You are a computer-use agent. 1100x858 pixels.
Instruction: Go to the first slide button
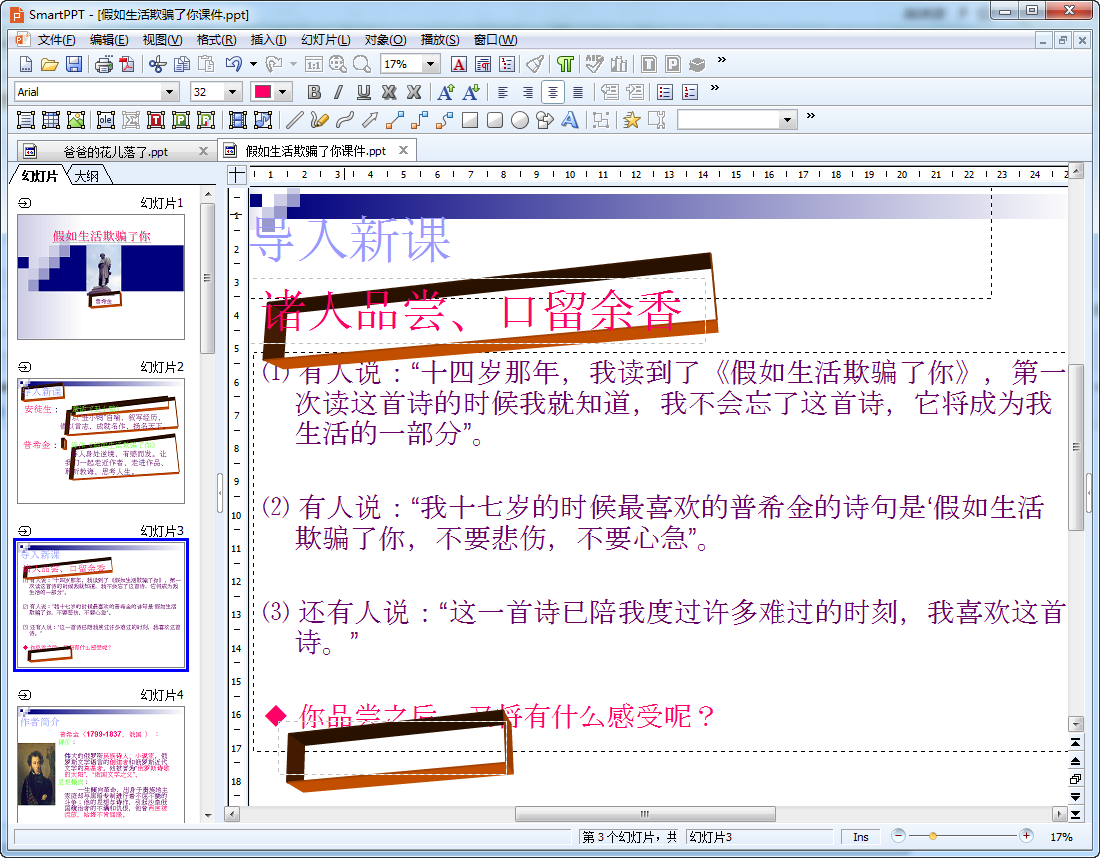click(x=1075, y=742)
